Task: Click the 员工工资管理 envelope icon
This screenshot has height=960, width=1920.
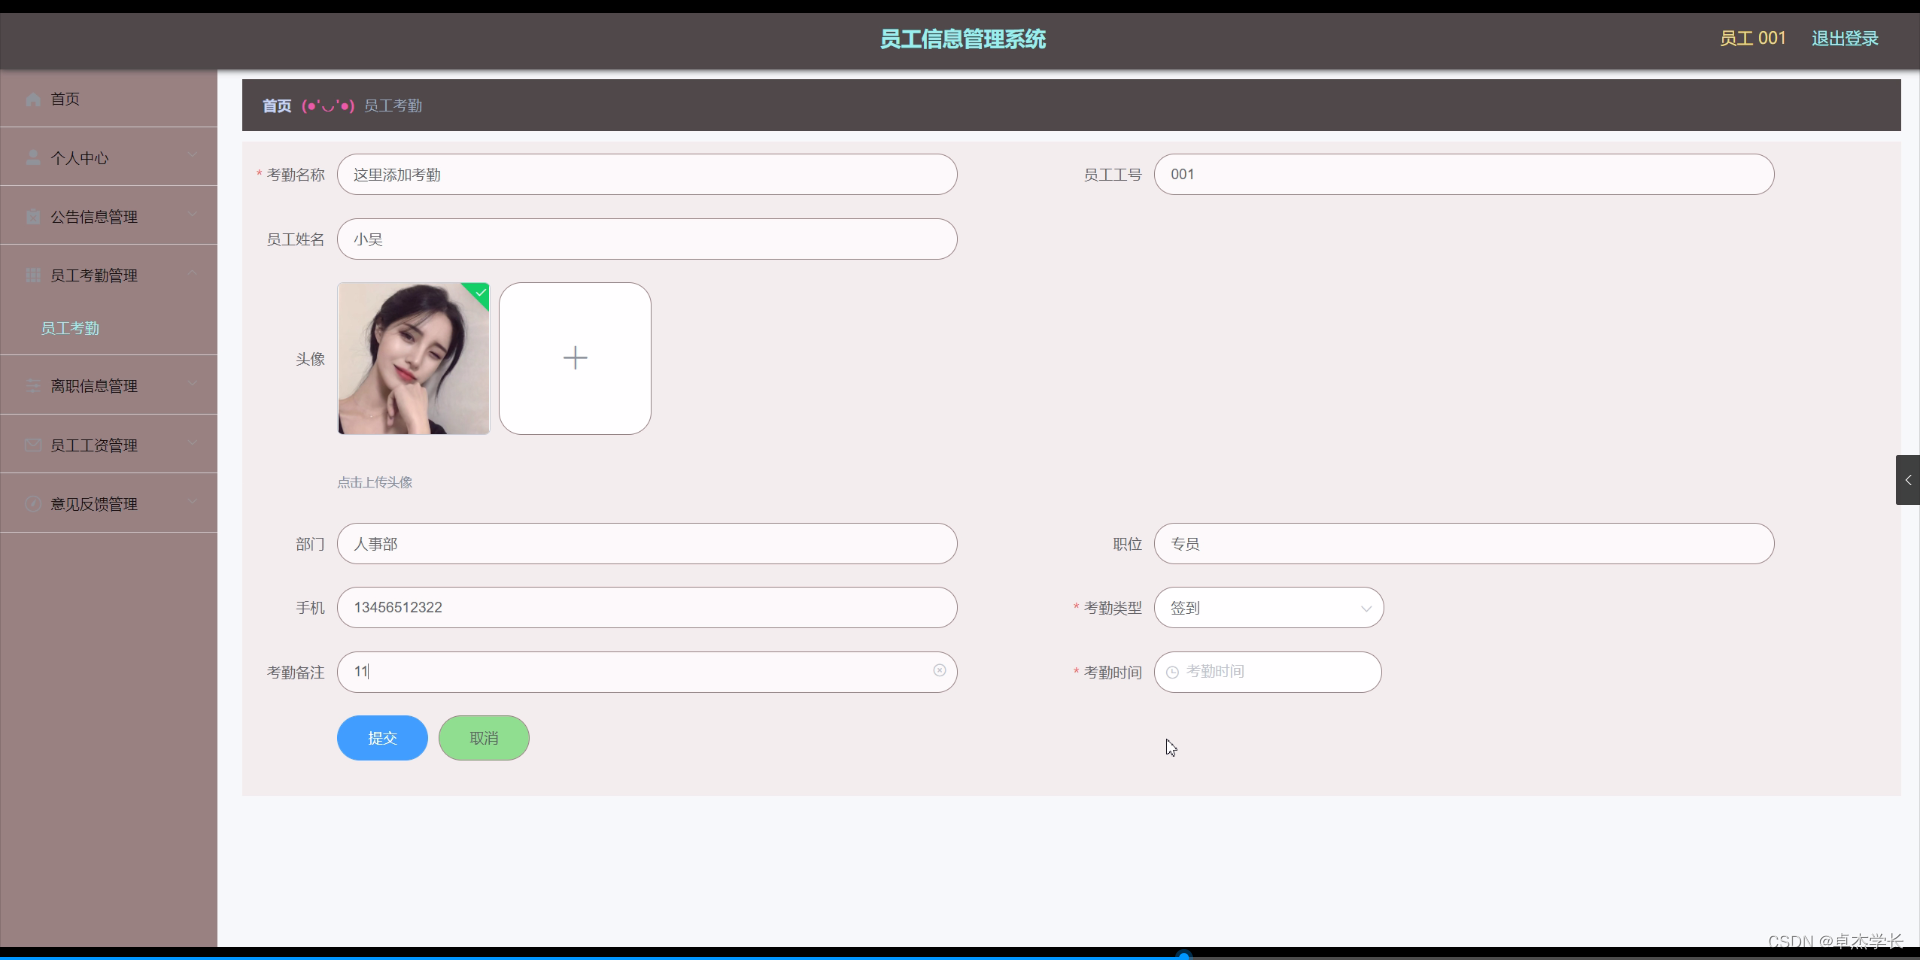Action: [31, 444]
